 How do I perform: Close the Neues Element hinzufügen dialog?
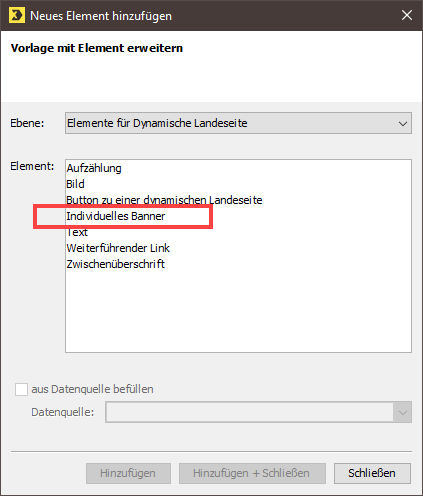tap(407, 15)
